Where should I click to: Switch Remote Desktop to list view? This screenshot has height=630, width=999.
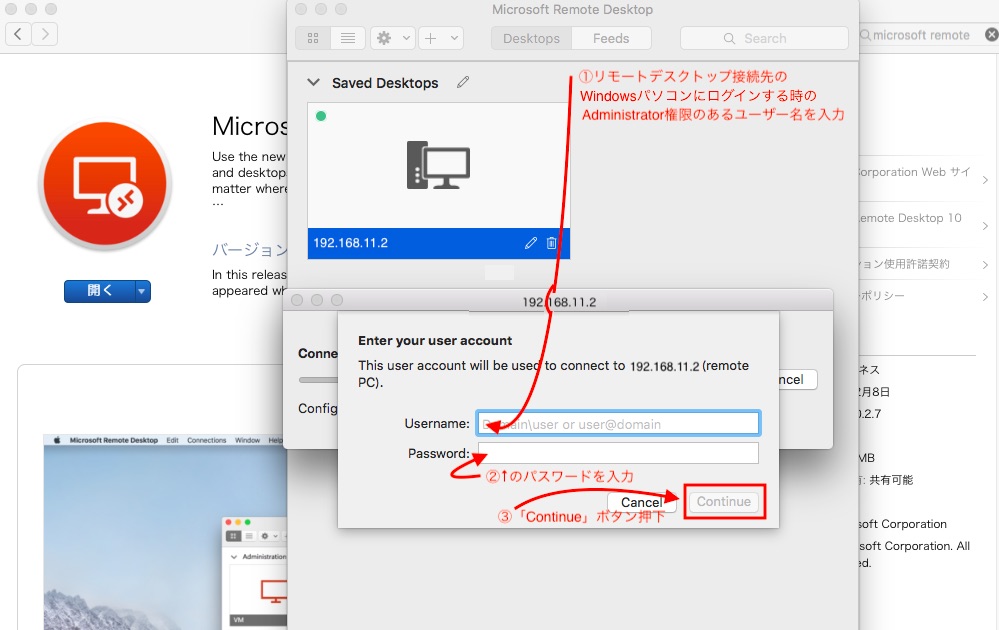[348, 38]
